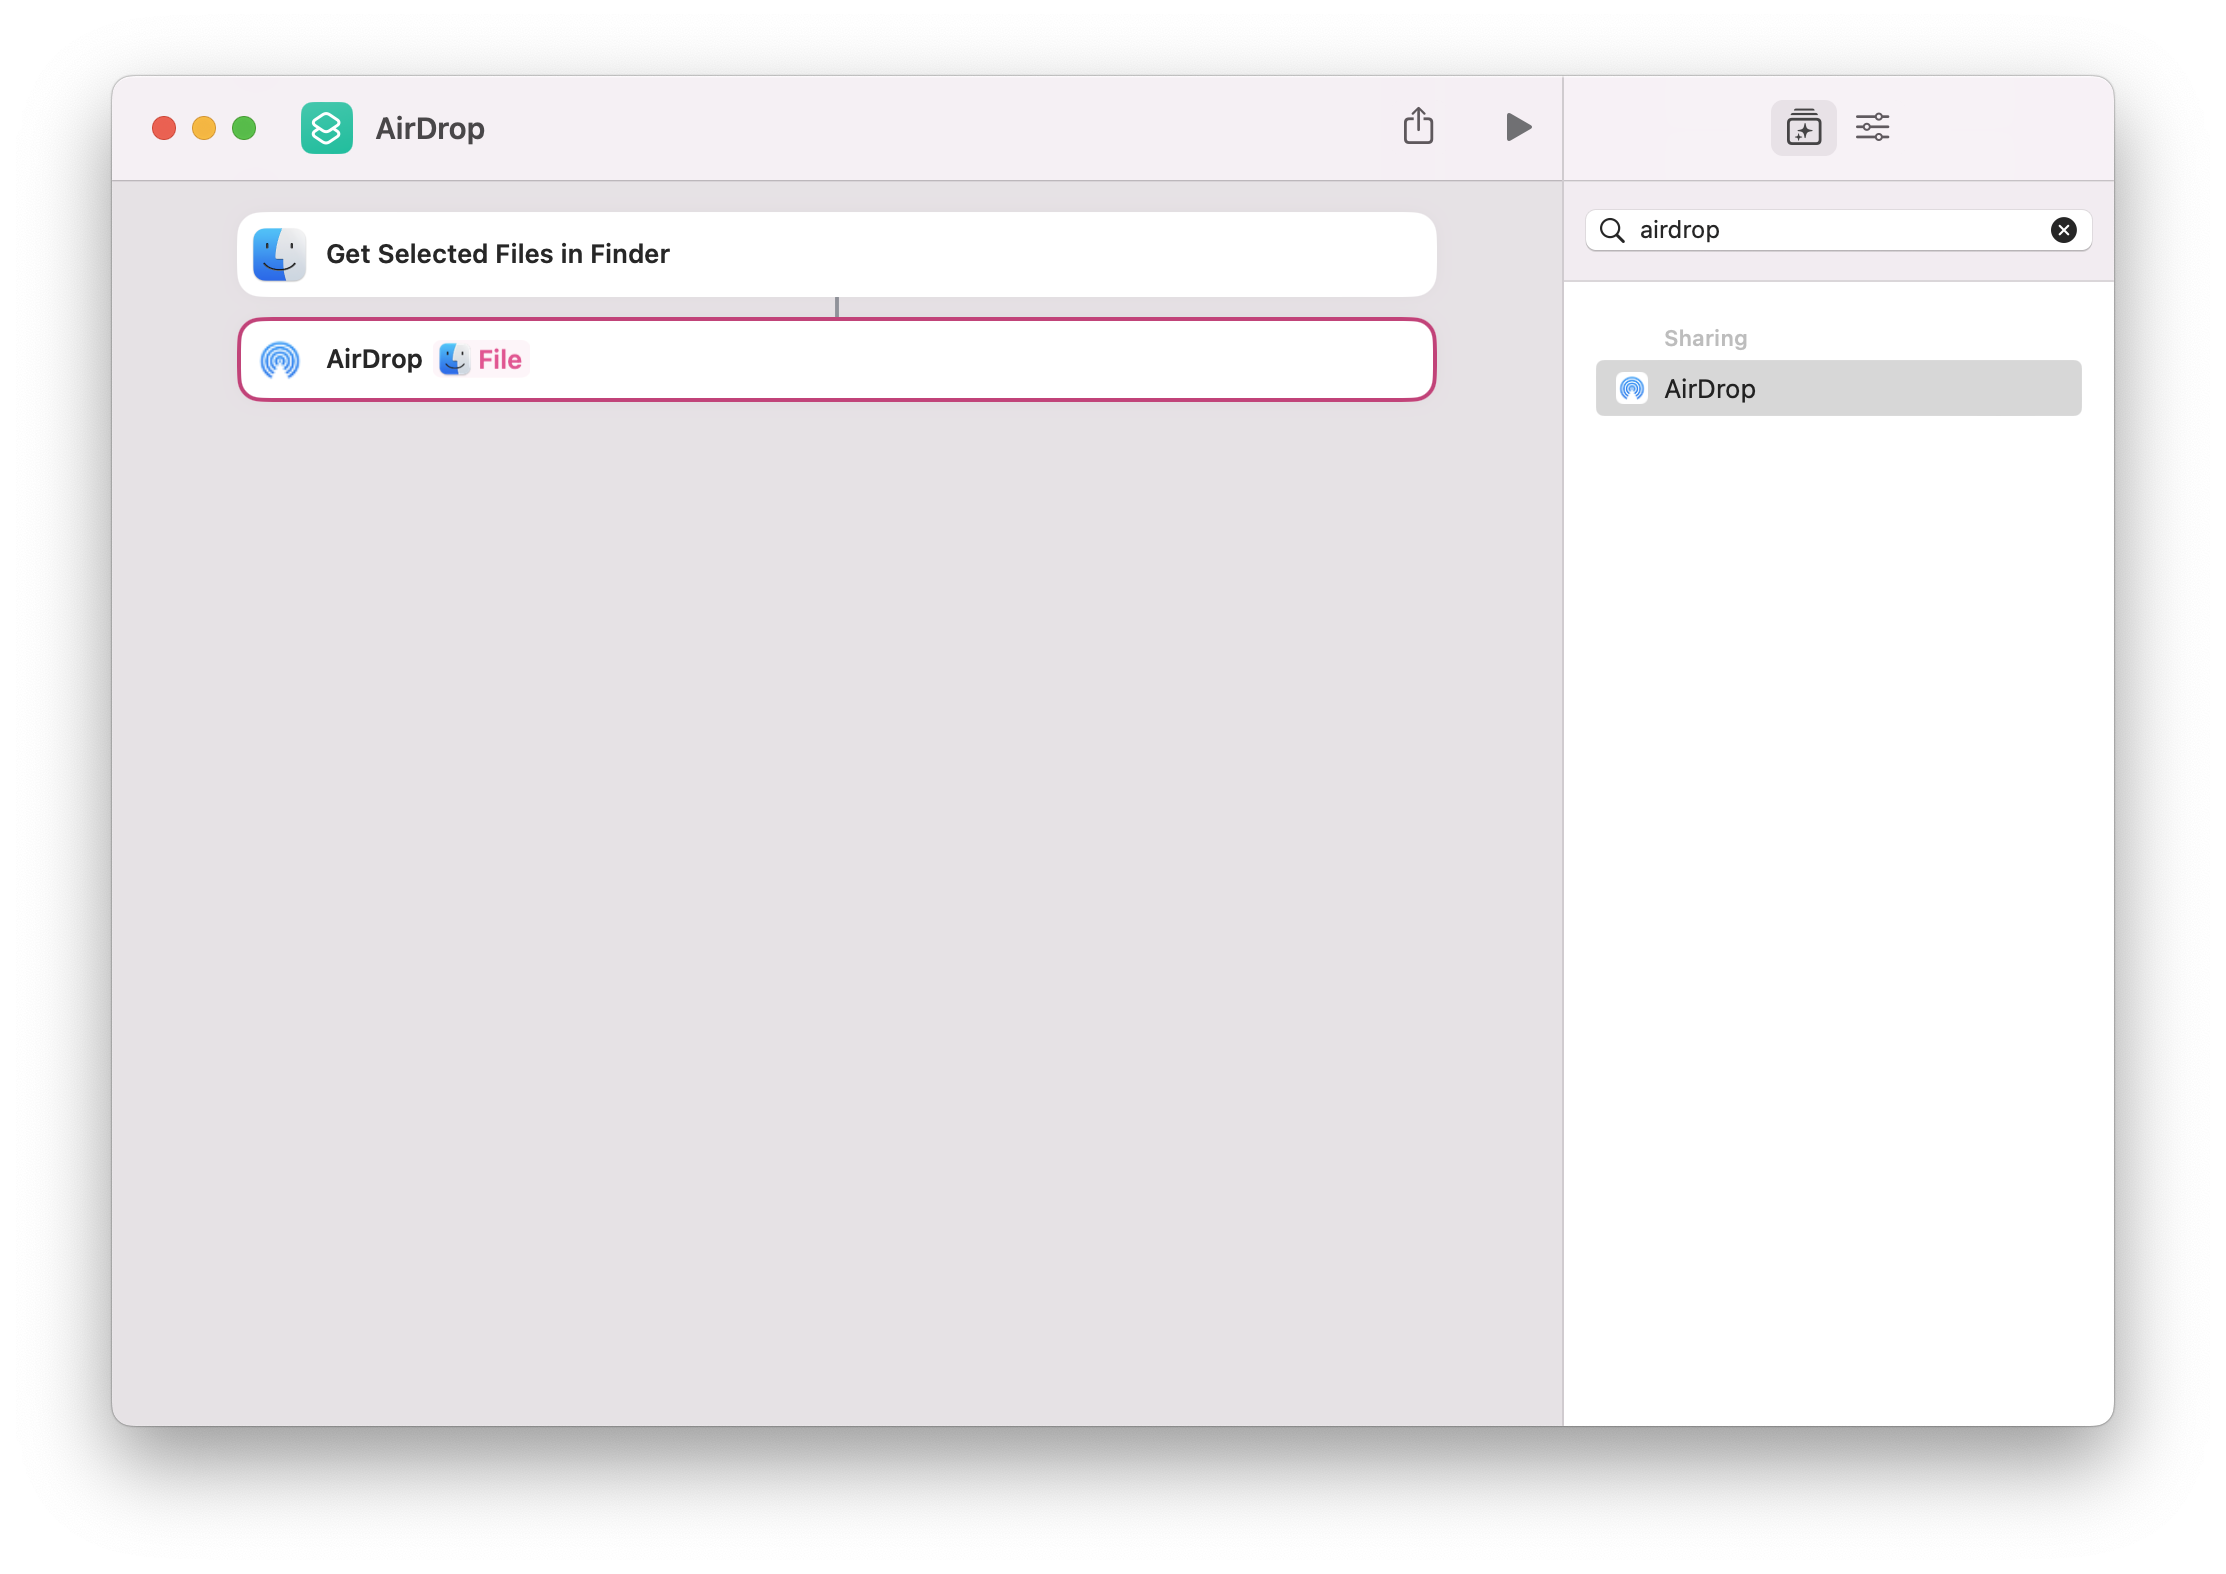Click the AirDrop shortcut title text
This screenshot has height=1574, width=2226.
click(x=430, y=129)
